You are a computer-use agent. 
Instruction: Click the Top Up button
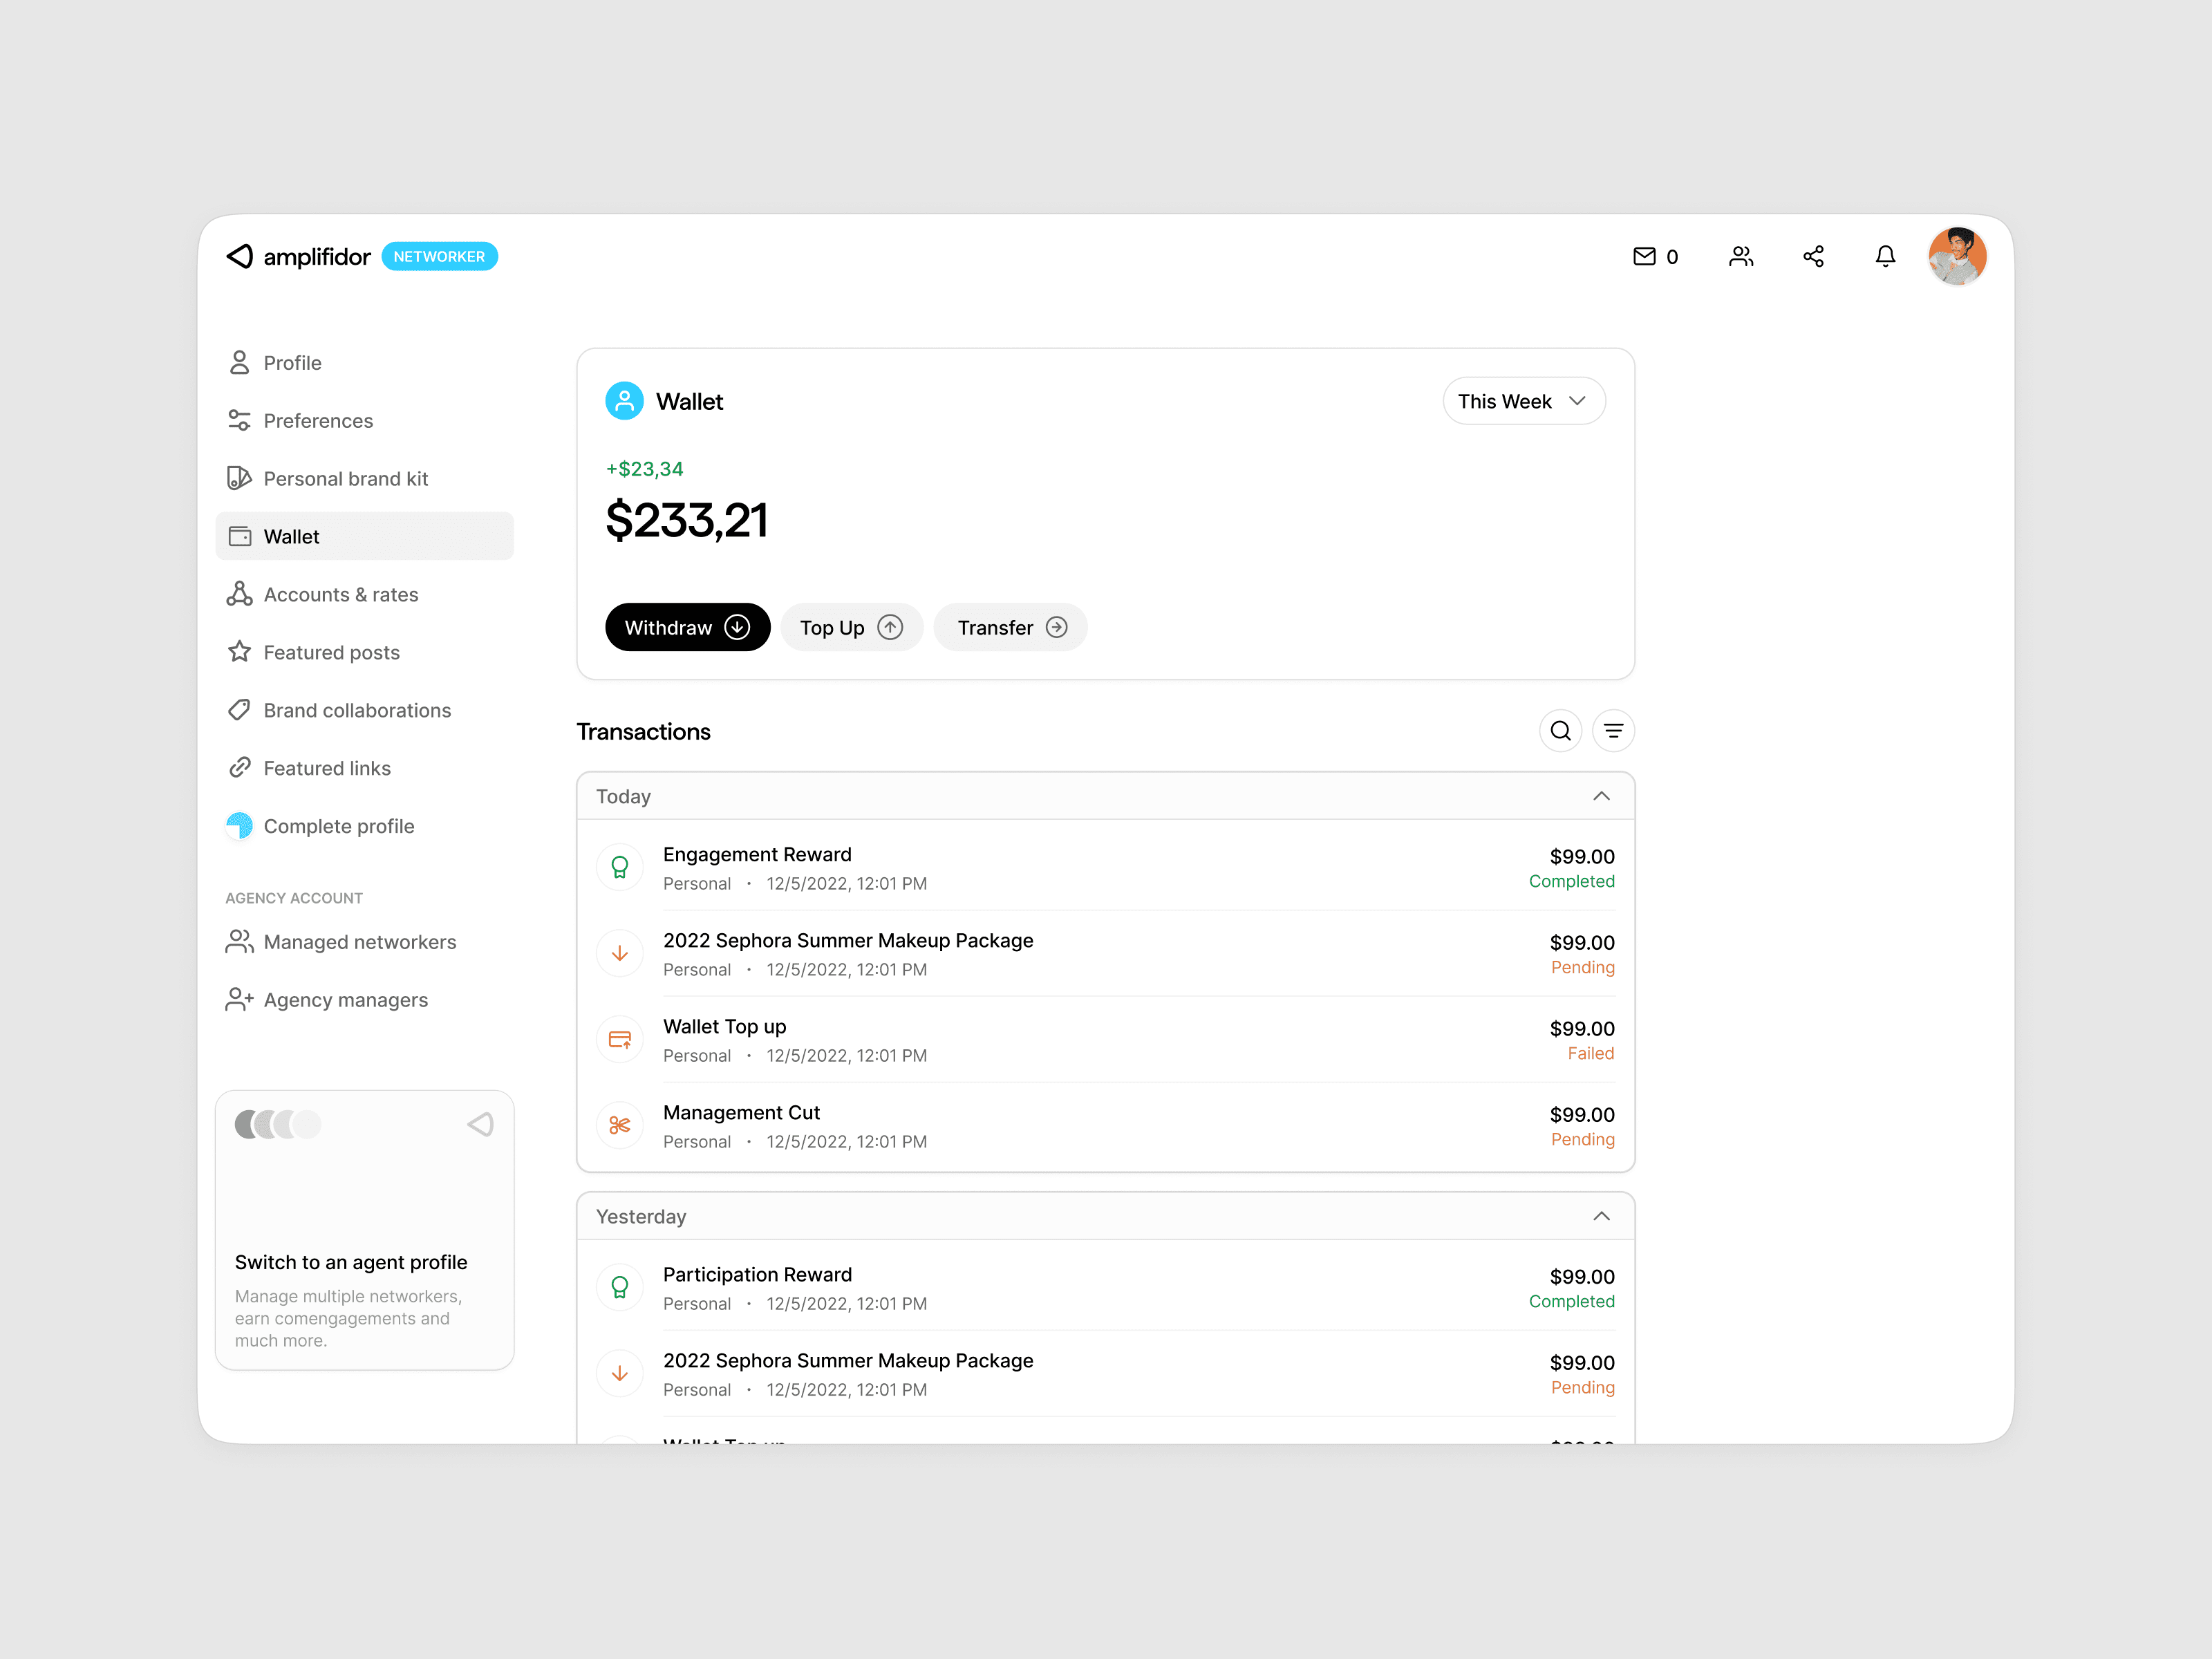(851, 627)
